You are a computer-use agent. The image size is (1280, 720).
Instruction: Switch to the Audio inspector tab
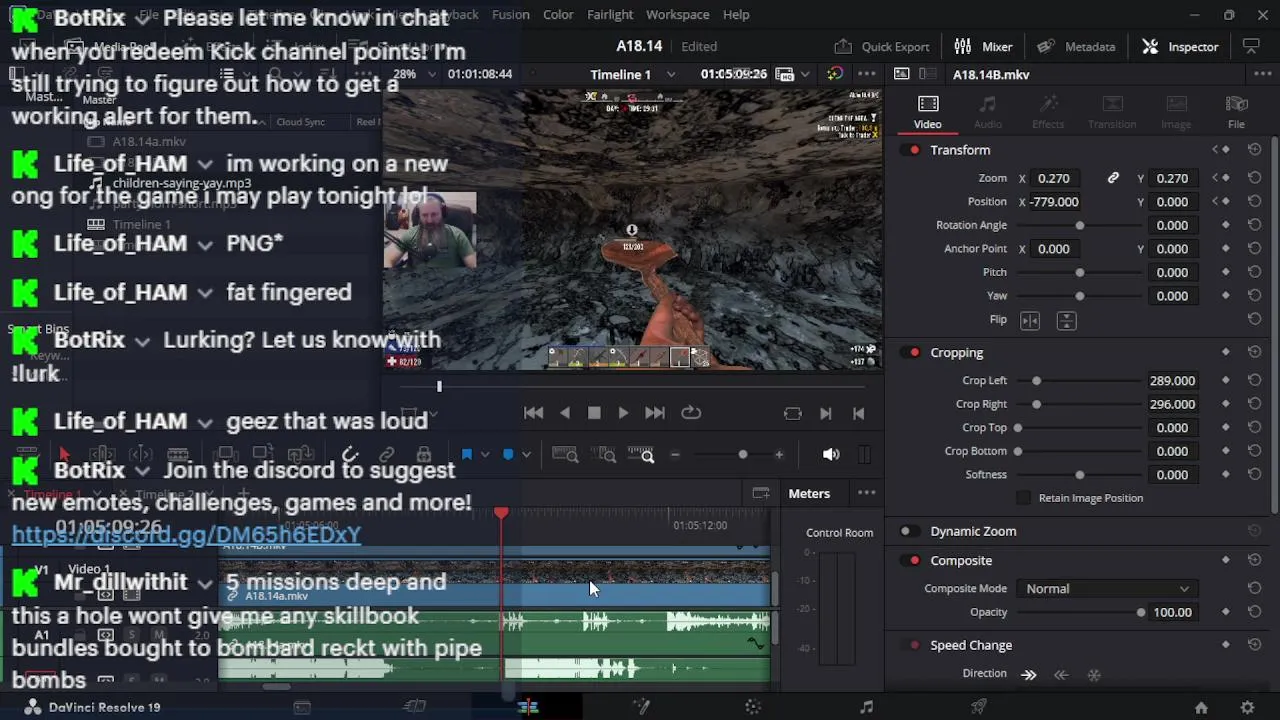[x=988, y=112]
